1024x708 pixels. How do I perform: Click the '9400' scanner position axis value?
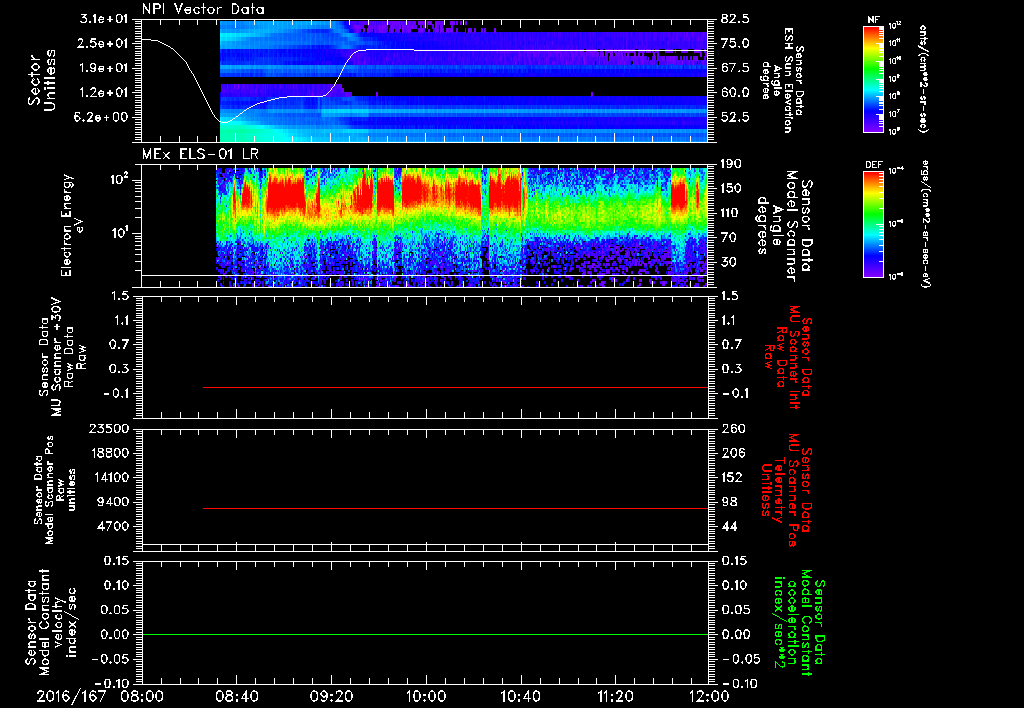click(x=112, y=502)
